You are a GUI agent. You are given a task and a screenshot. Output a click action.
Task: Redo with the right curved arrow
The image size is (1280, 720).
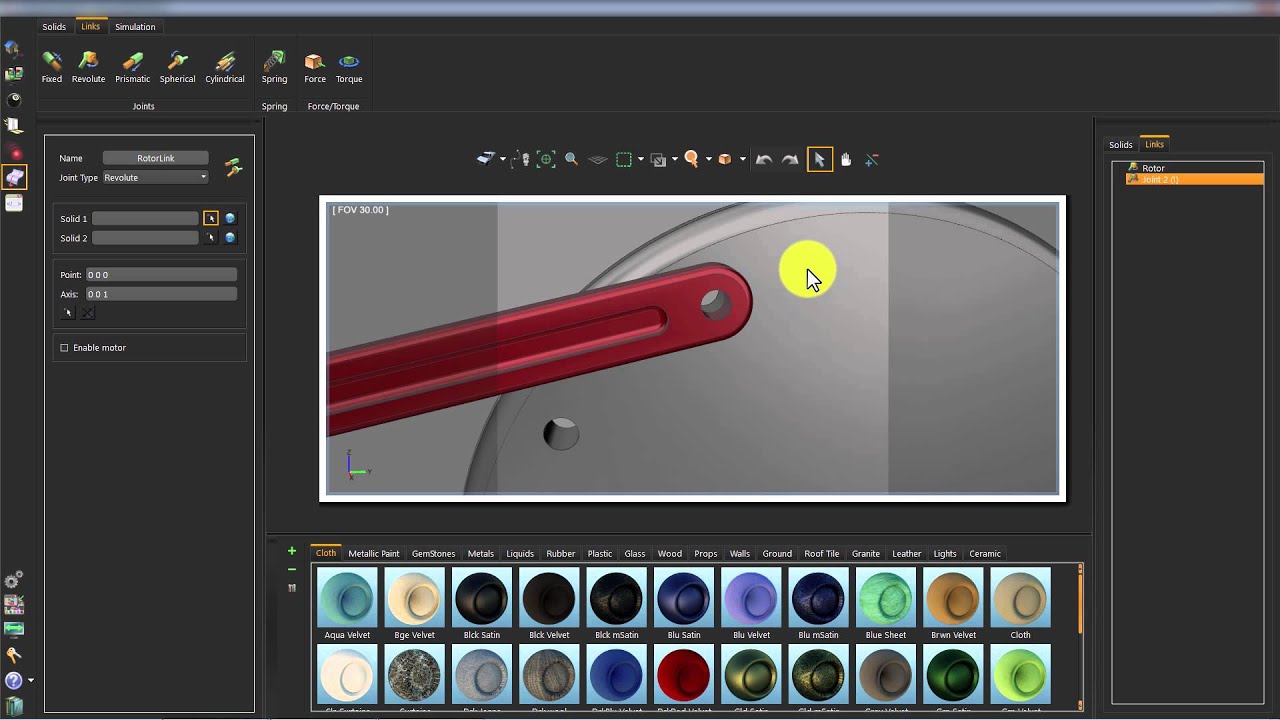[790, 159]
